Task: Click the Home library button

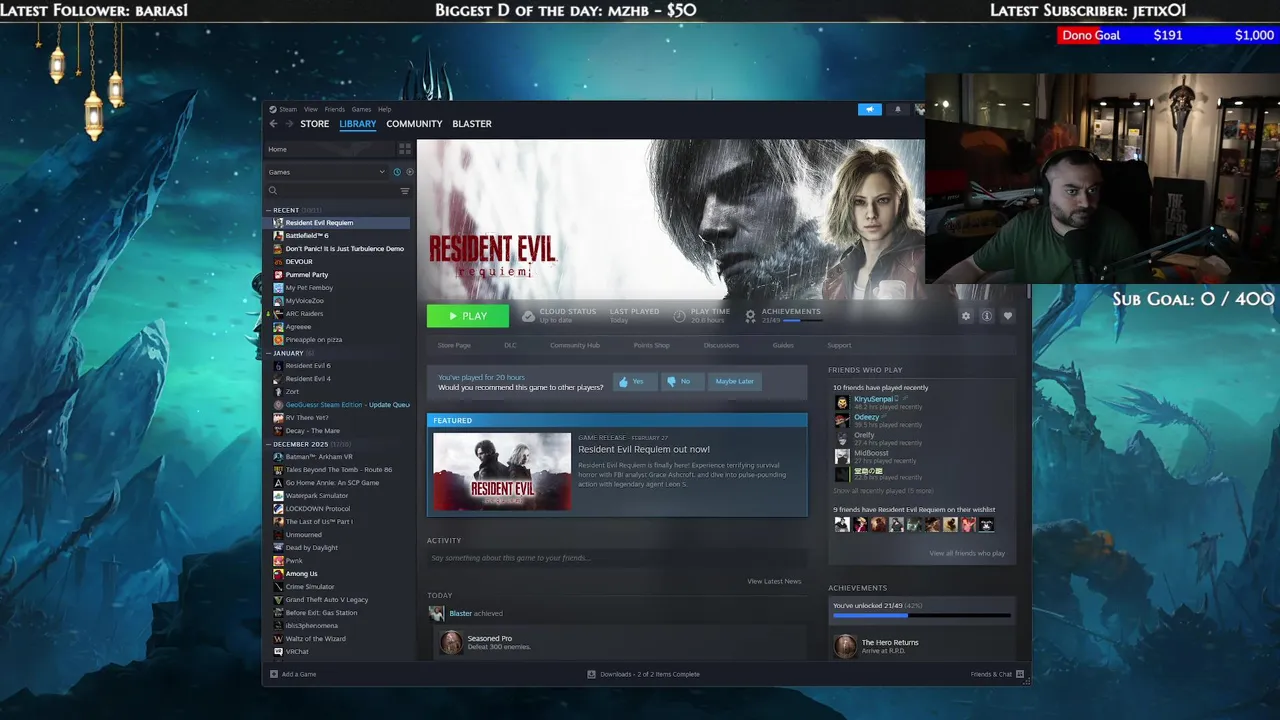Action: coord(330,149)
